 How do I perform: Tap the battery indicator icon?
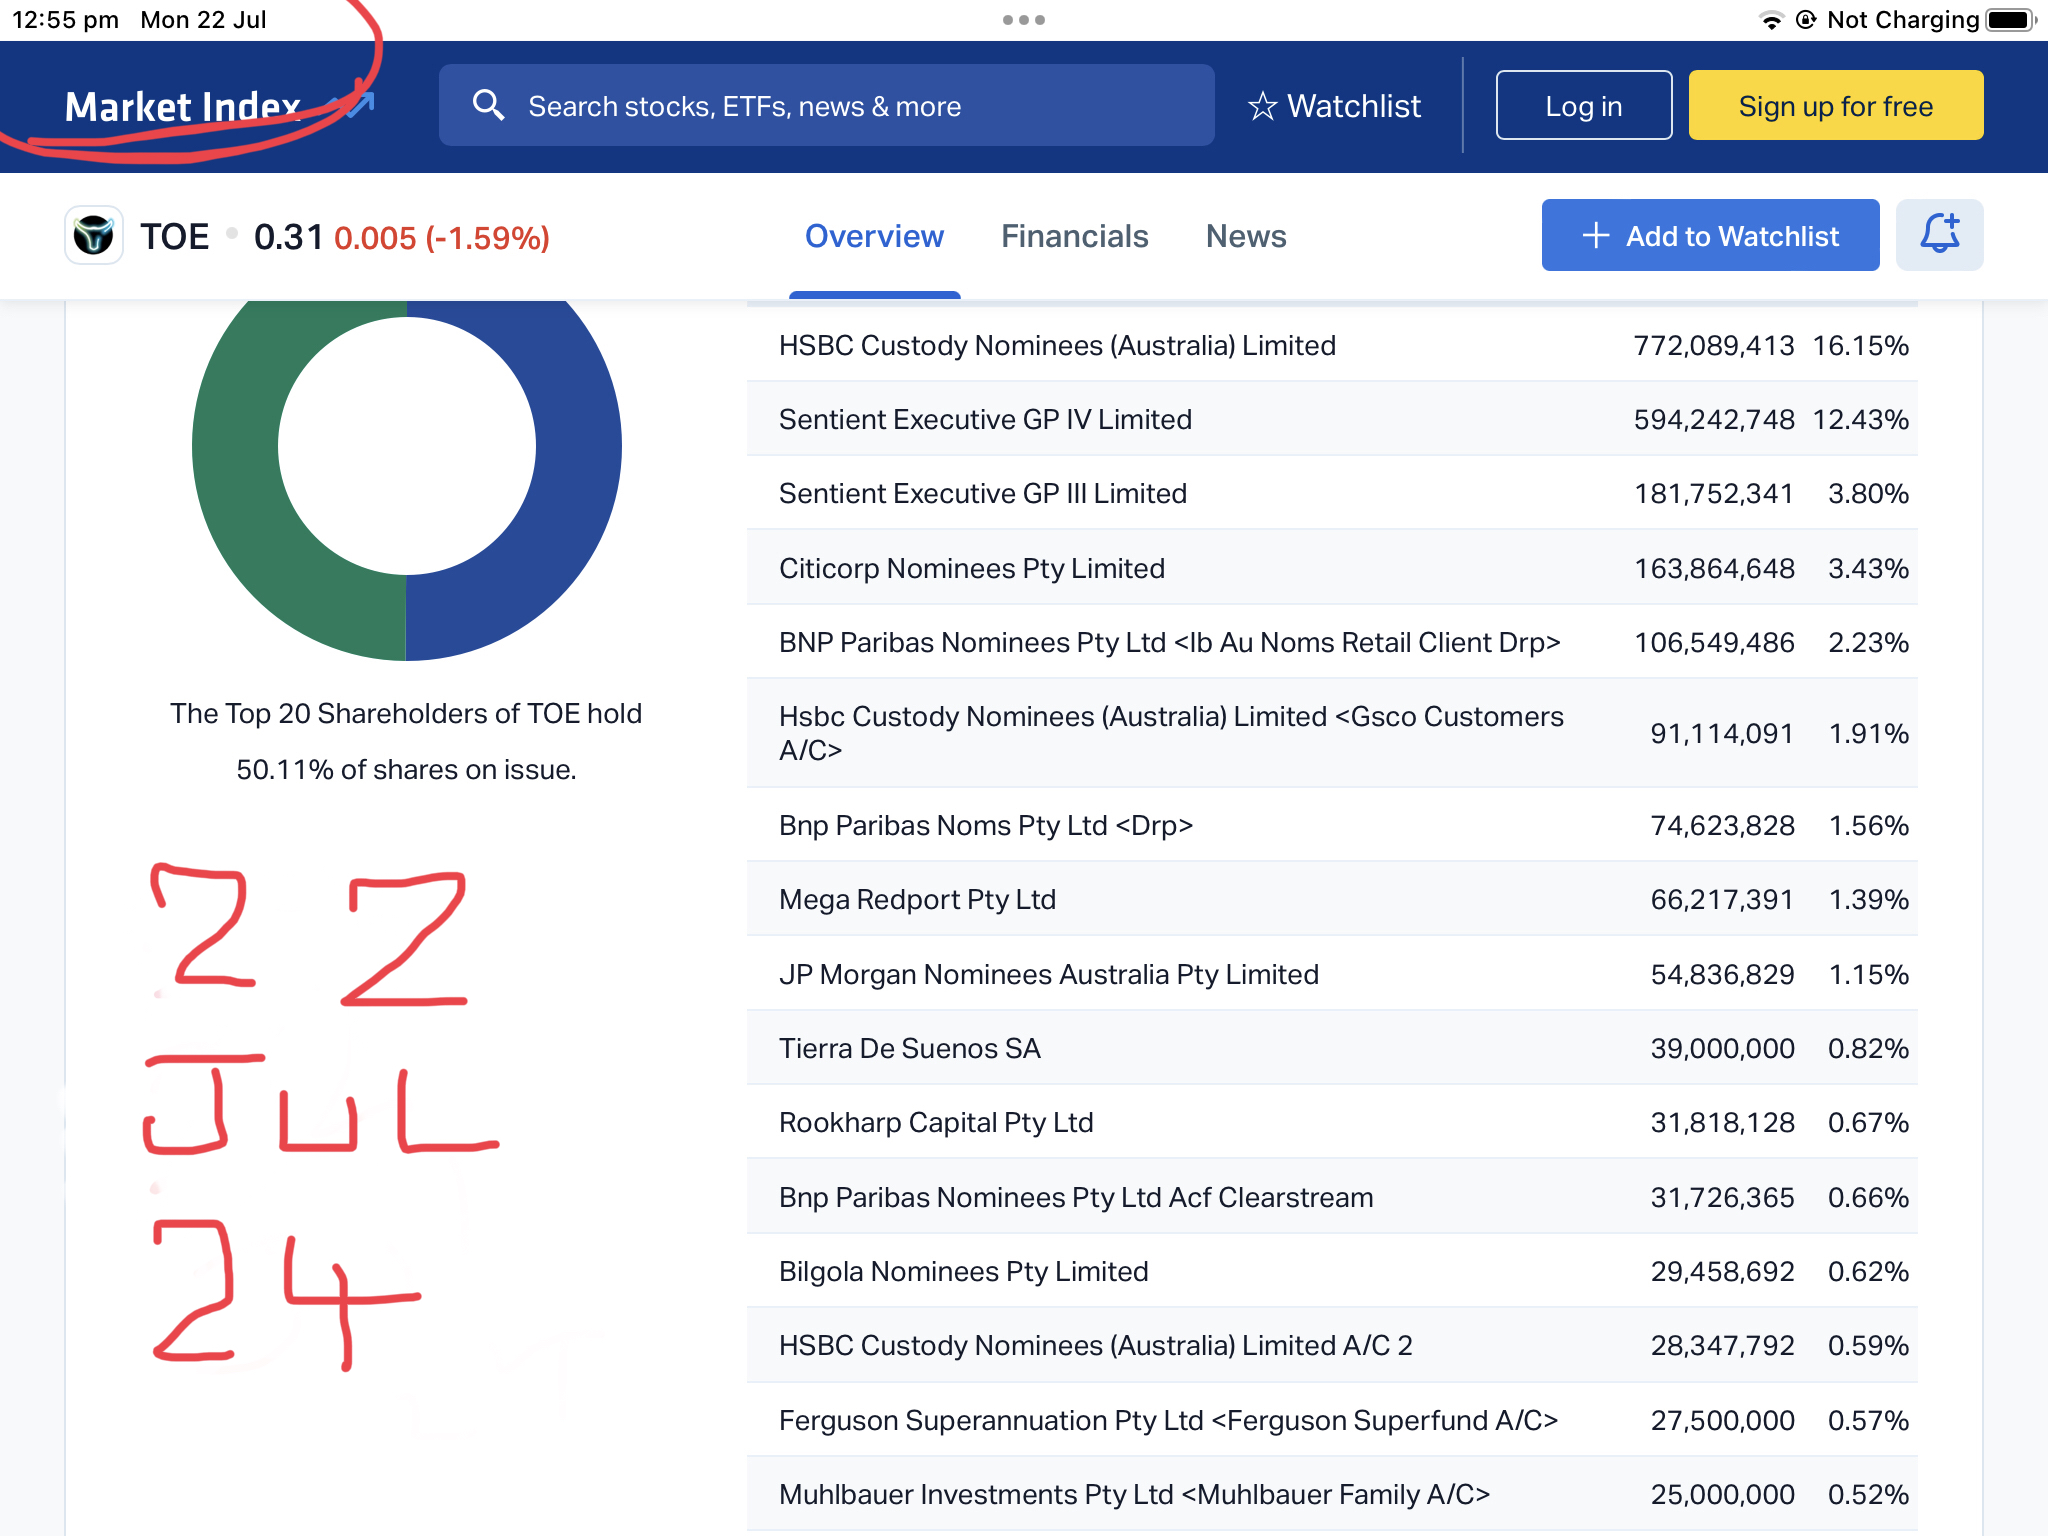(2011, 20)
